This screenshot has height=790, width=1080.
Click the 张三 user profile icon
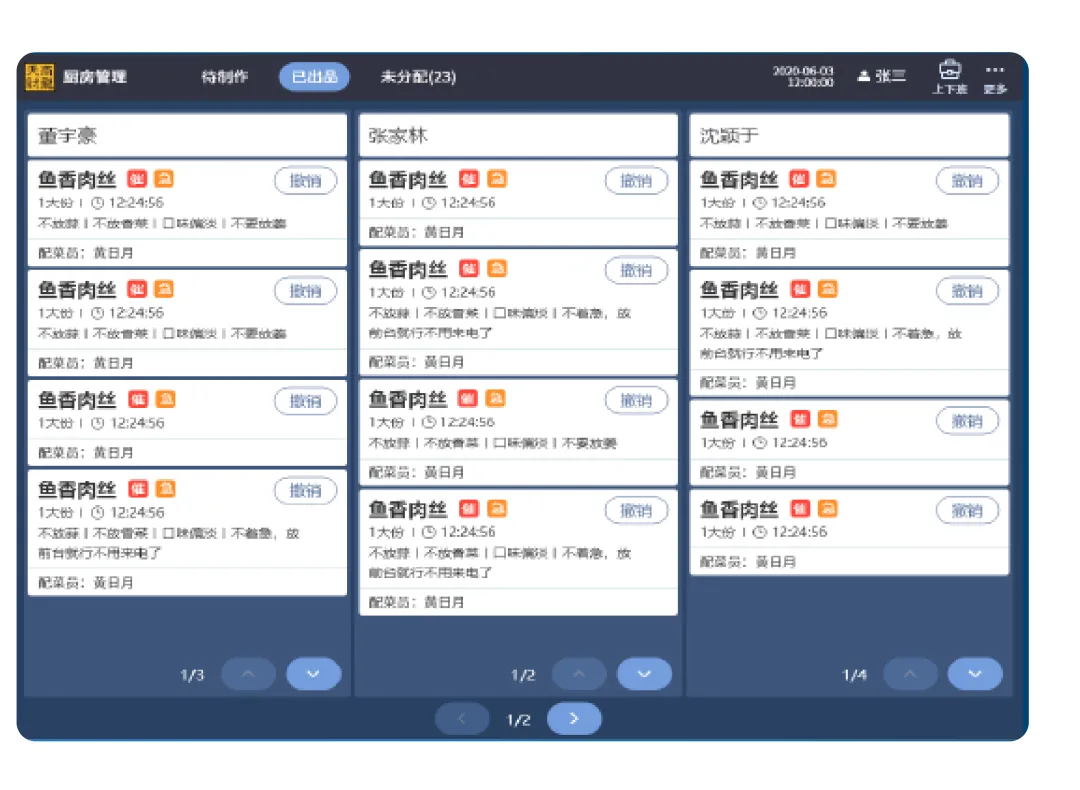pos(864,77)
